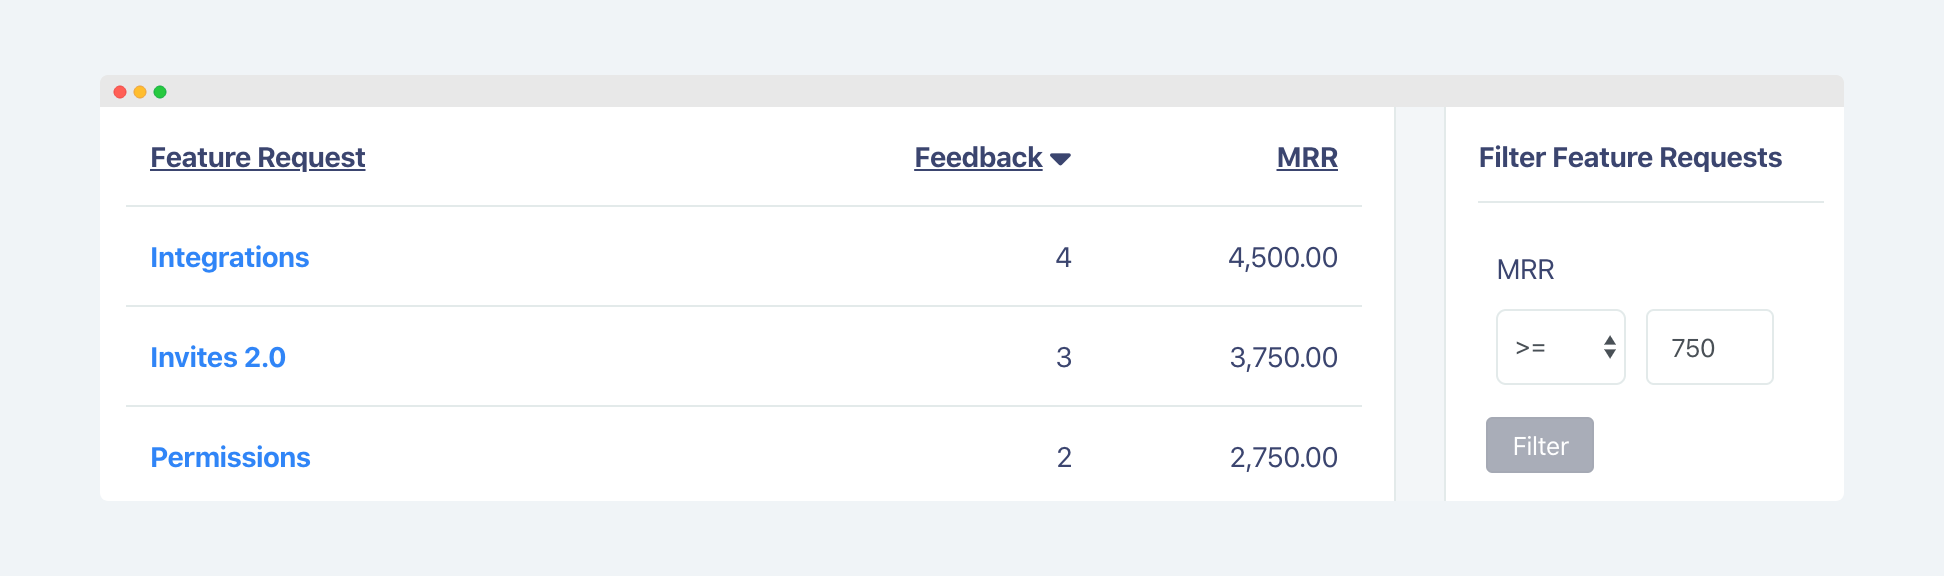Select the Permissions MRR value 2,750.00
The height and width of the screenshot is (576, 1944).
[x=1283, y=457]
